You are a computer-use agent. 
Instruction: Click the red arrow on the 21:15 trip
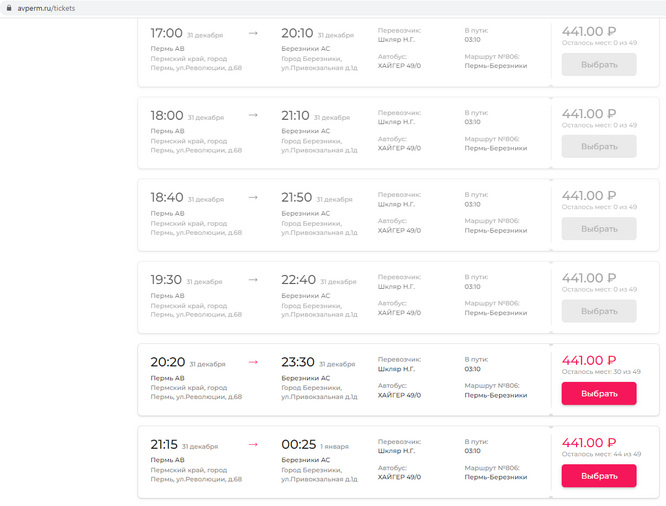(x=253, y=444)
